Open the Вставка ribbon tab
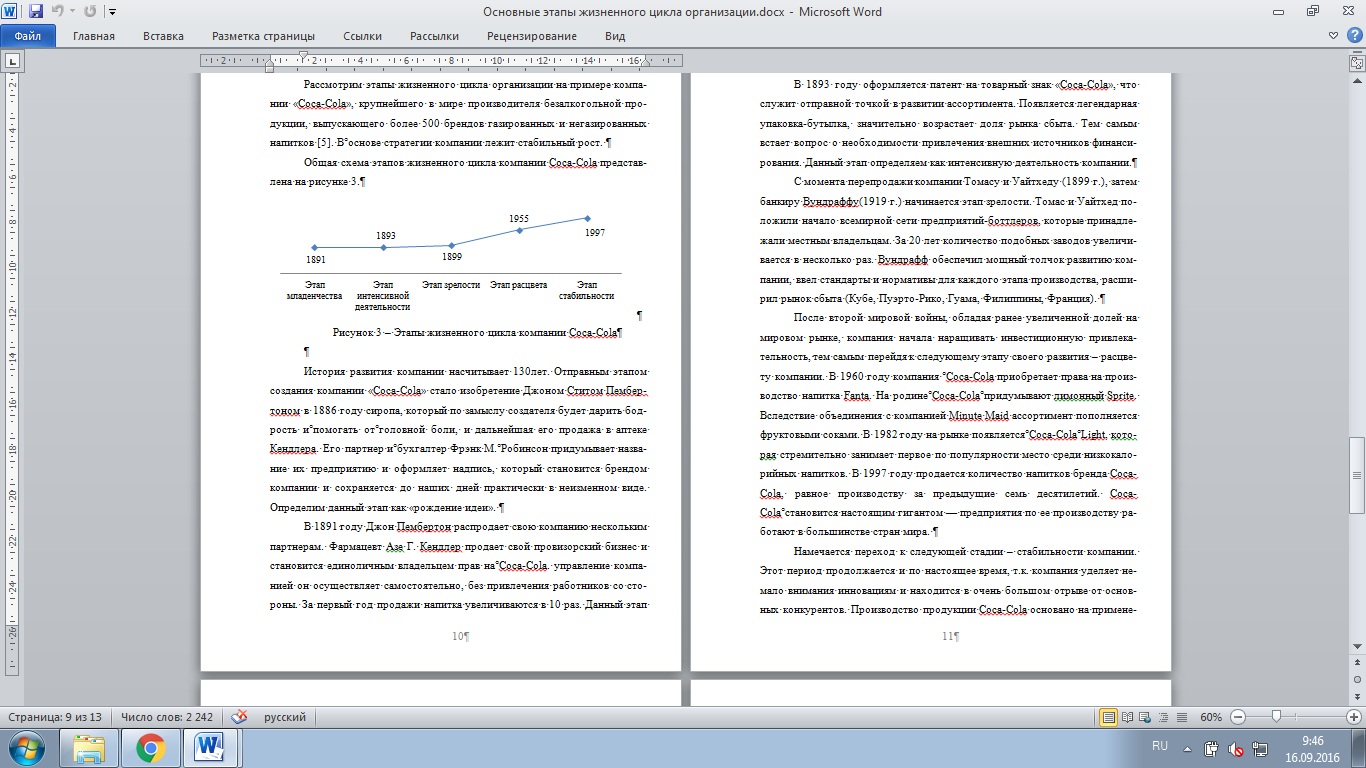 [x=163, y=36]
